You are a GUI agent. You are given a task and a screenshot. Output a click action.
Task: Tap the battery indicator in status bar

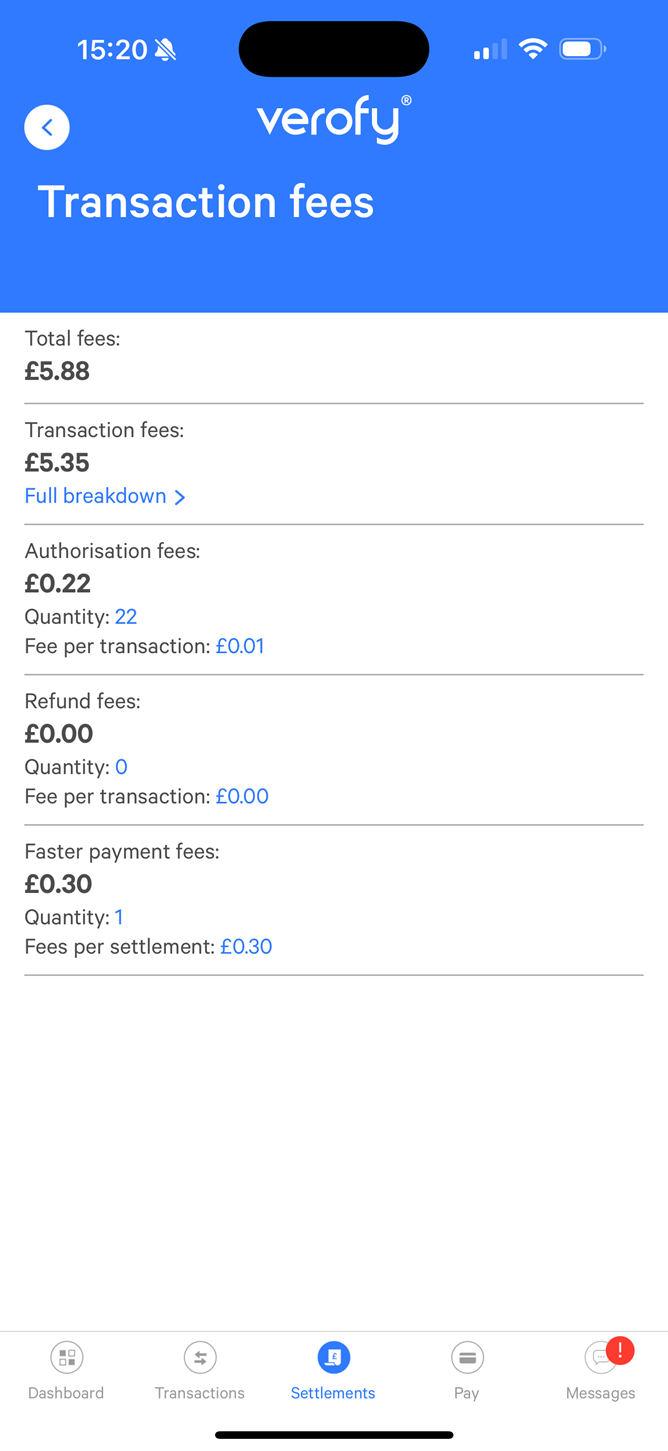(582, 49)
